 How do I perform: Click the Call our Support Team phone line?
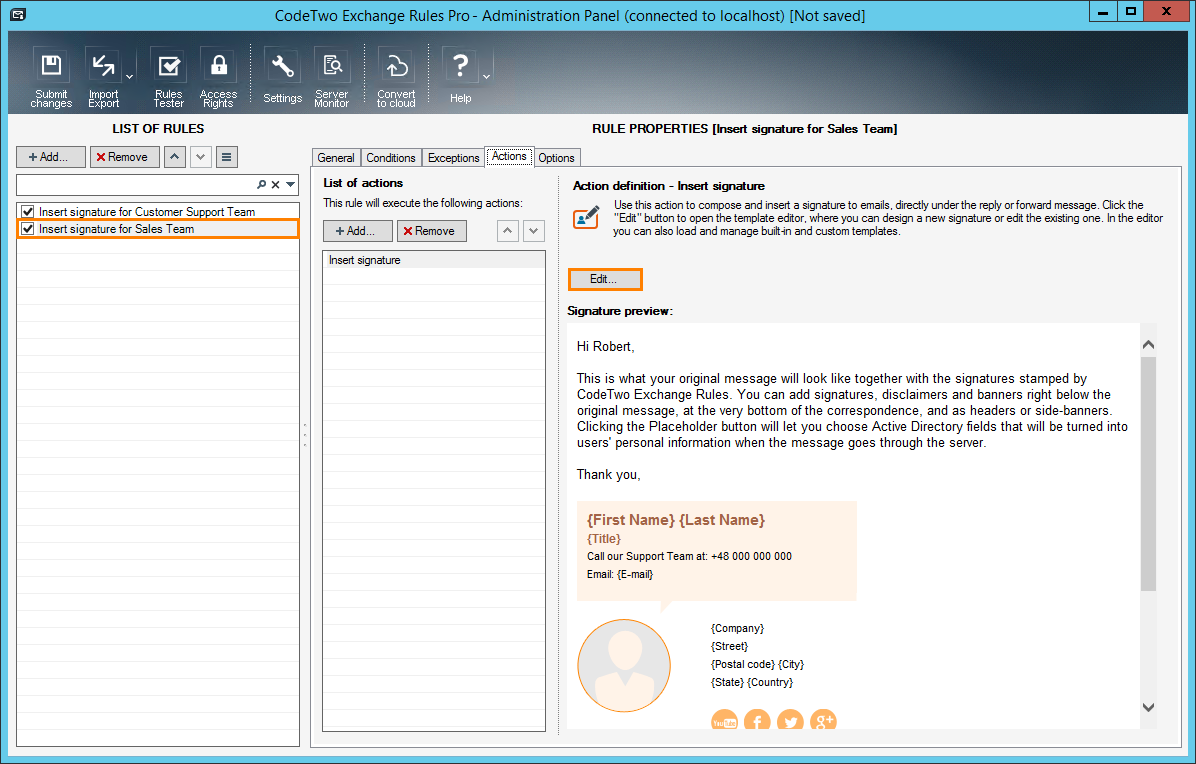(690, 557)
